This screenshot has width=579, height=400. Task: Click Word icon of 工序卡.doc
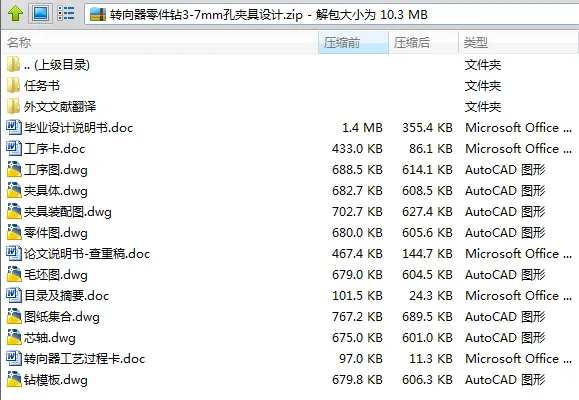pos(14,148)
